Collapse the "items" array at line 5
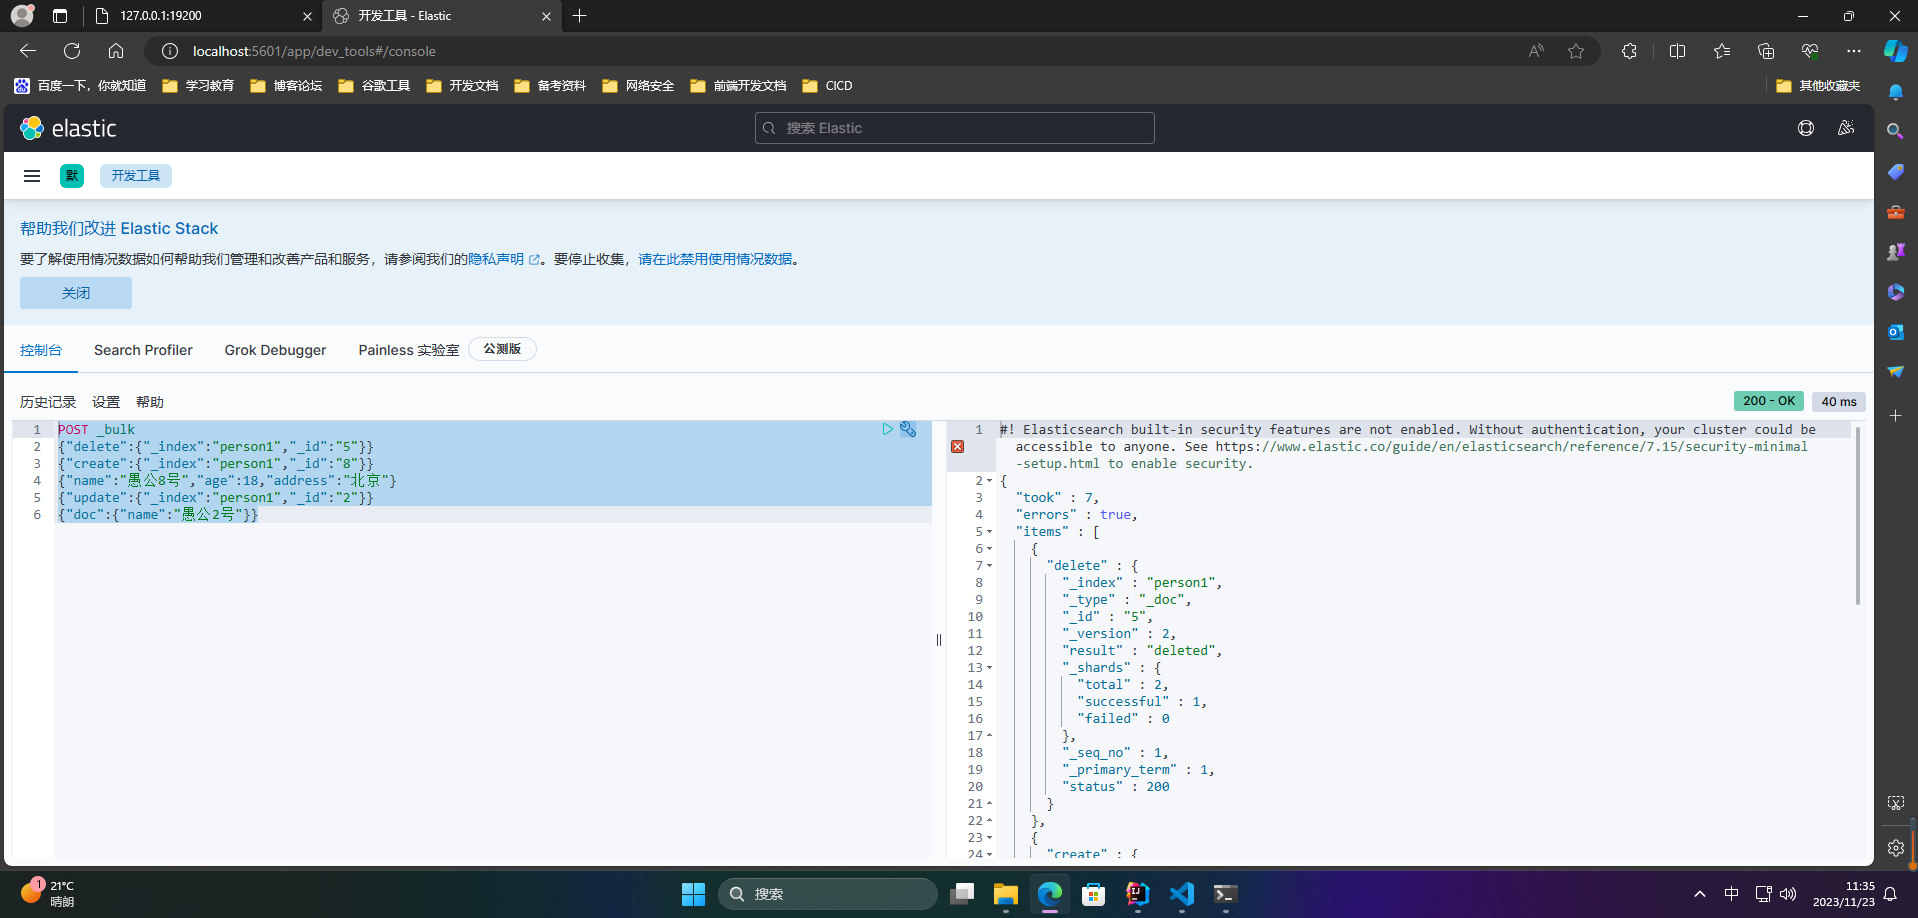This screenshot has width=1918, height=918. (x=990, y=532)
